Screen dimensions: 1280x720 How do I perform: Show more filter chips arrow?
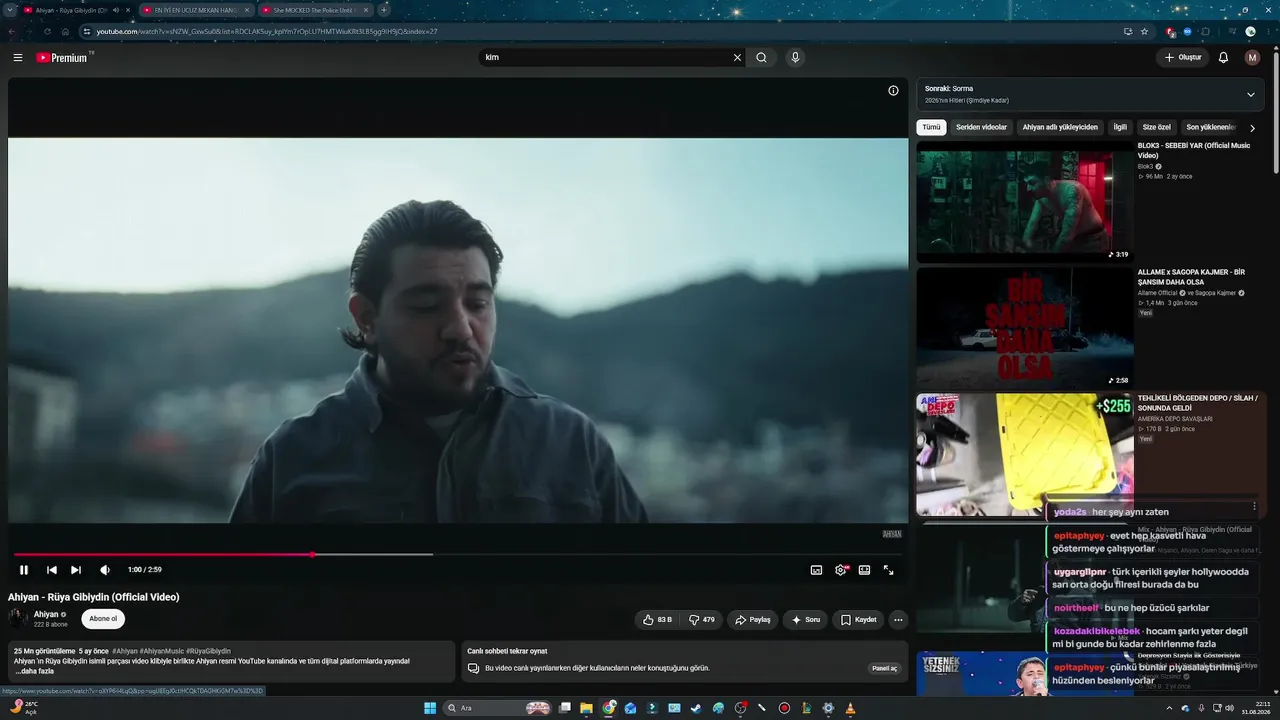point(1252,128)
